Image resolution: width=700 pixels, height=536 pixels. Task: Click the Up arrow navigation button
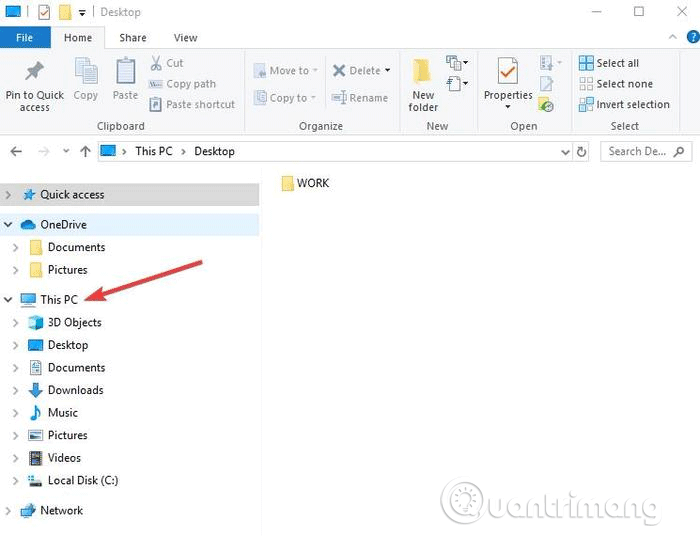(85, 151)
